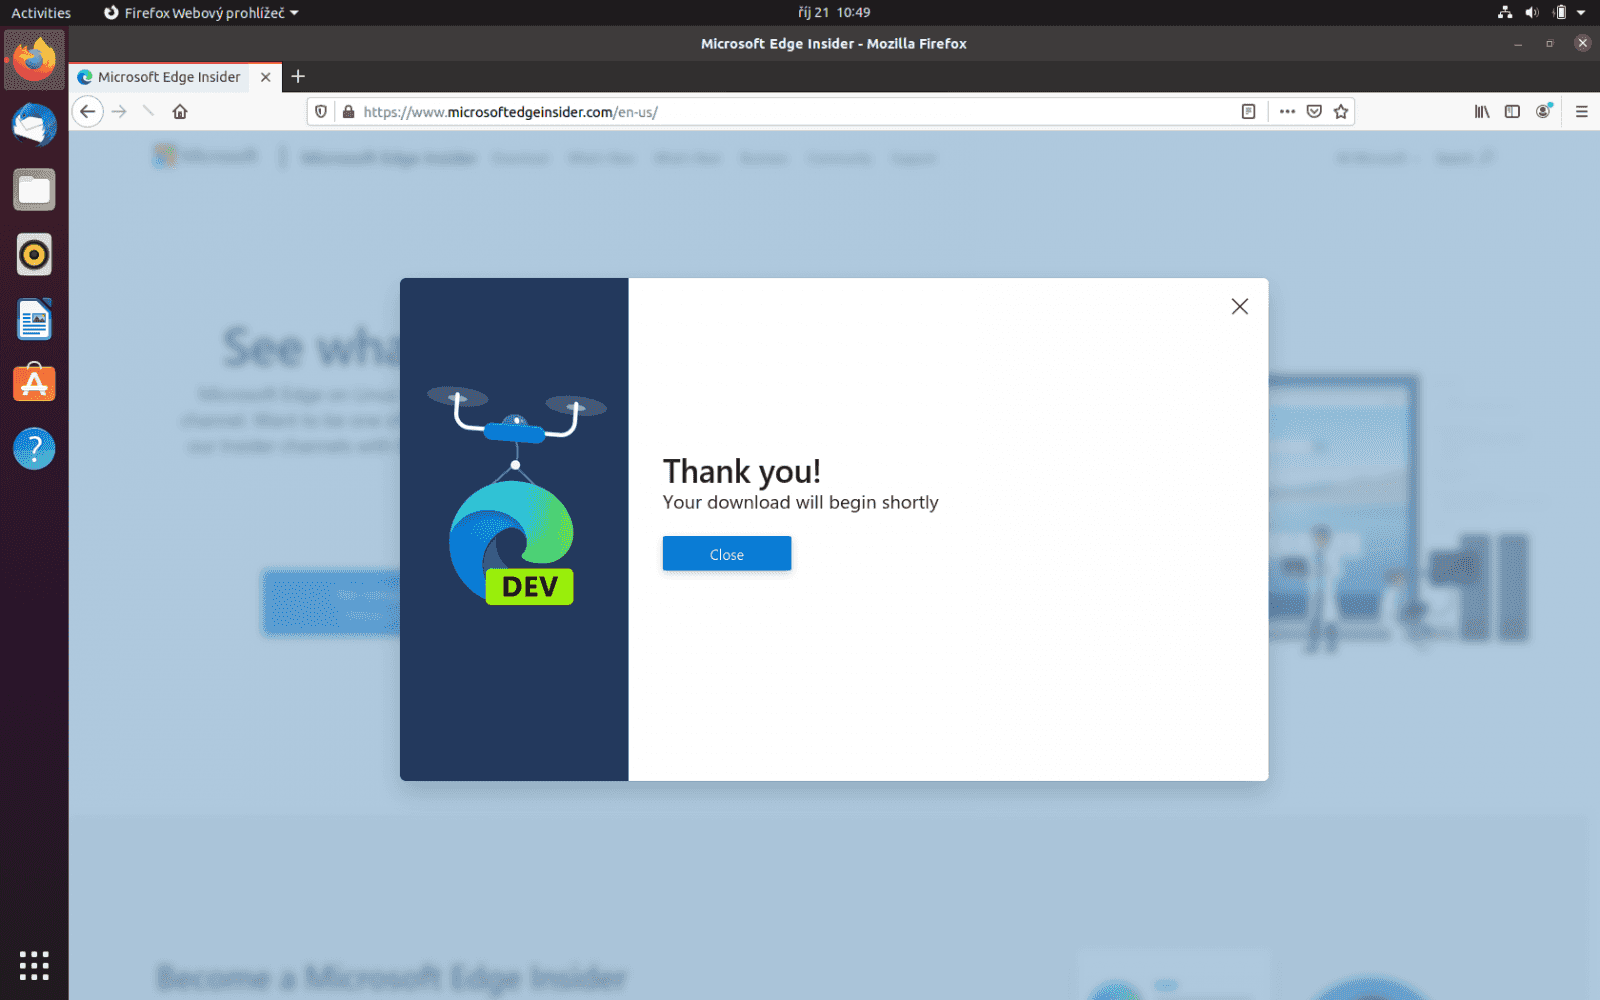1600x1000 pixels.
Task: Click the tracking protection shield icon
Action: click(321, 112)
